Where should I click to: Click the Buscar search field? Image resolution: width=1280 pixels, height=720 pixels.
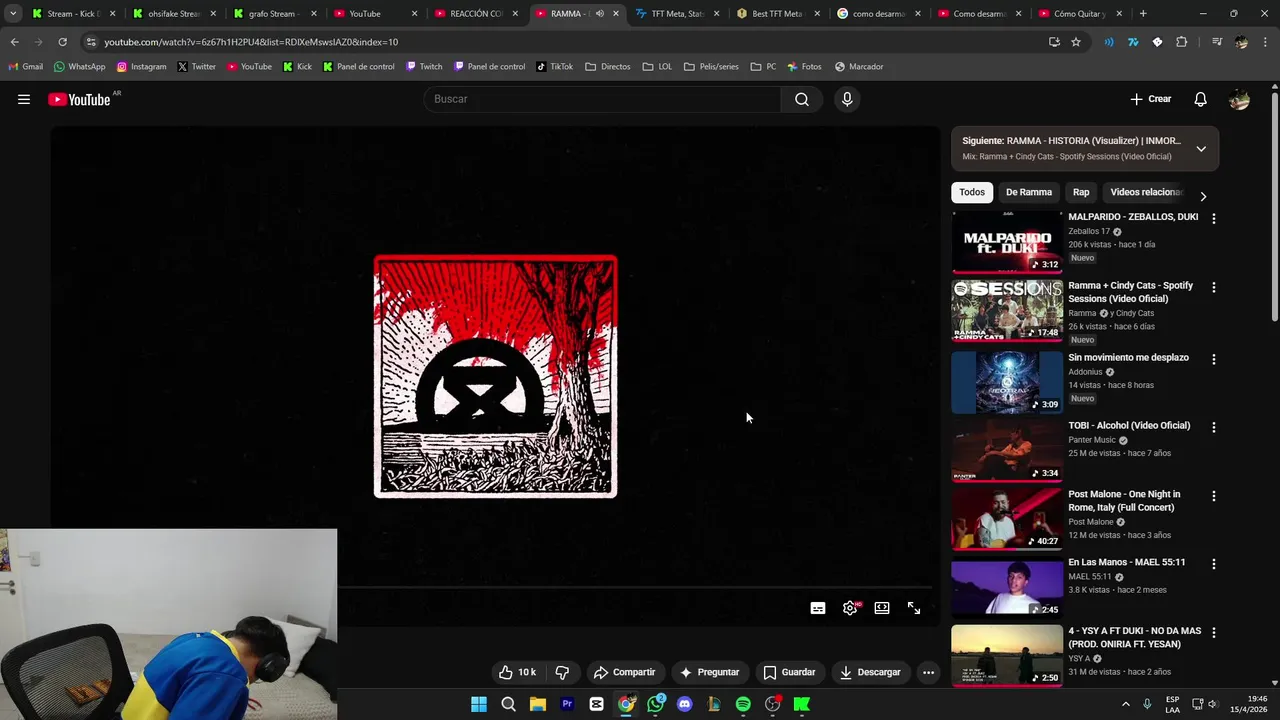point(602,99)
